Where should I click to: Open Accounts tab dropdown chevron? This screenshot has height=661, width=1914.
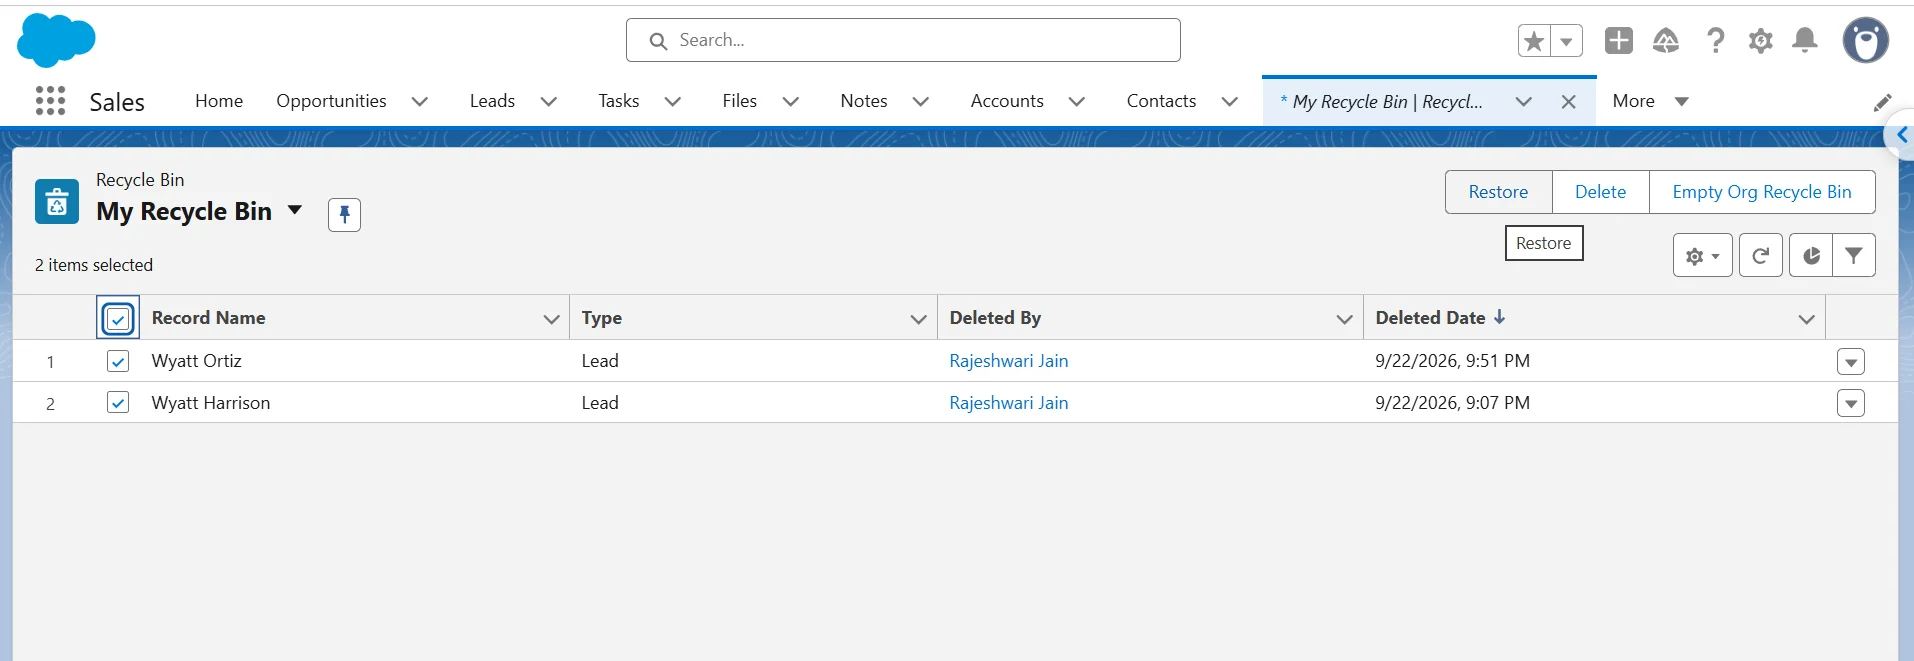(x=1076, y=102)
